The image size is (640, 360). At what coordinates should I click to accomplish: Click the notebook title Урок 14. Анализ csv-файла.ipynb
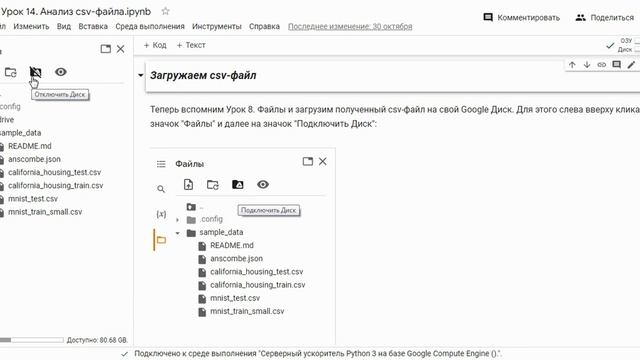[76, 11]
